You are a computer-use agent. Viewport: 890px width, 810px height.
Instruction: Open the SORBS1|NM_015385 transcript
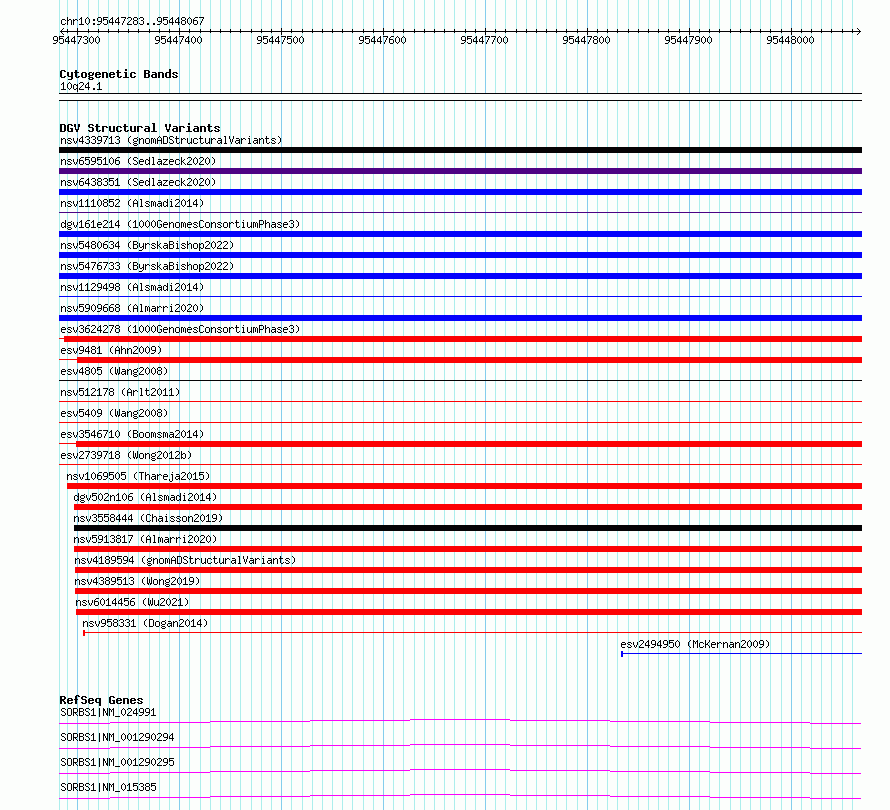[x=108, y=787]
